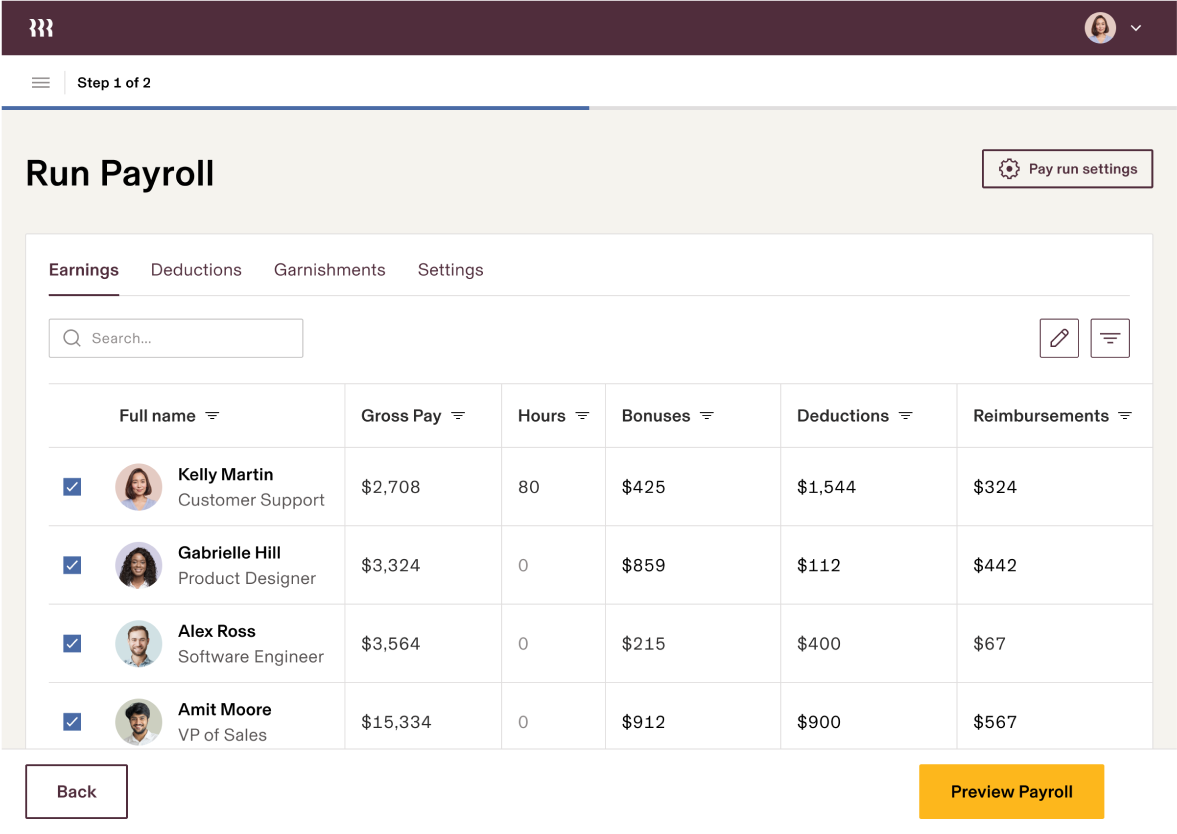Image resolution: width=1177 pixels, height=834 pixels.
Task: Select the Alex Ross name
Action: pyautogui.click(x=216, y=631)
